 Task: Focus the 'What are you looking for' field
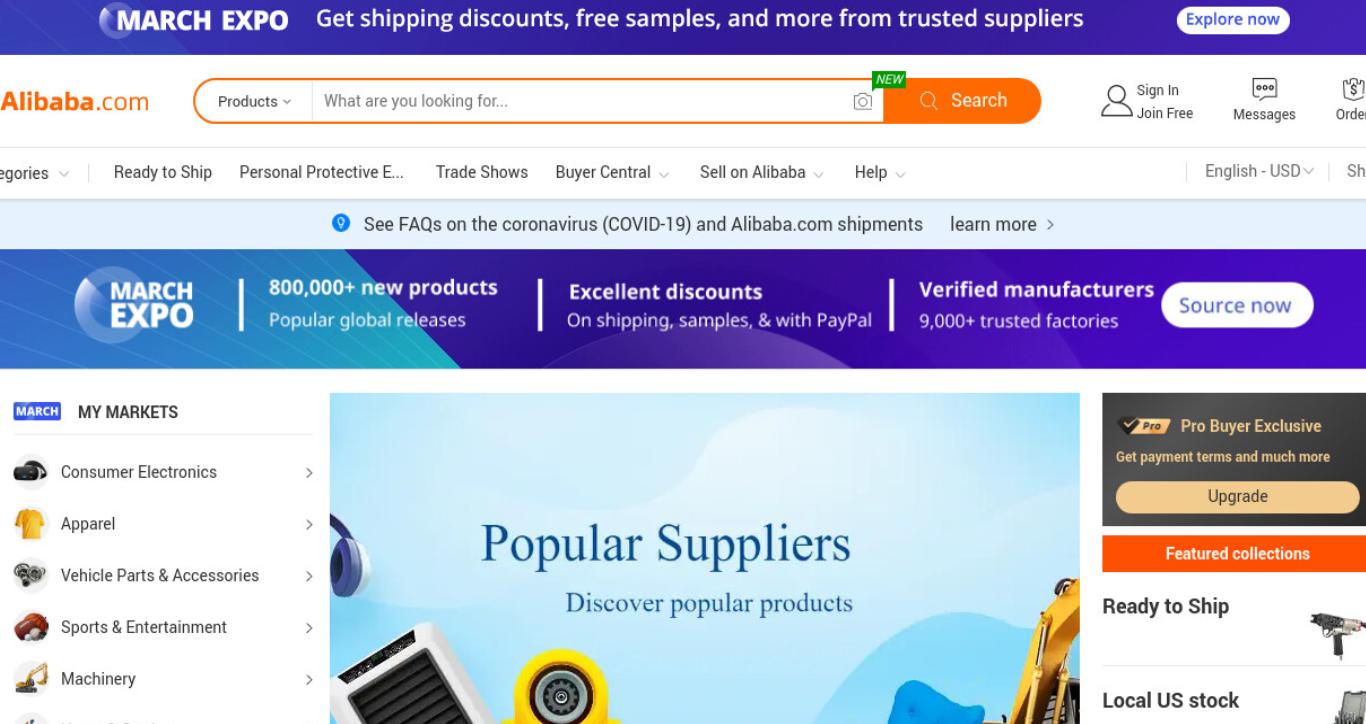point(580,101)
